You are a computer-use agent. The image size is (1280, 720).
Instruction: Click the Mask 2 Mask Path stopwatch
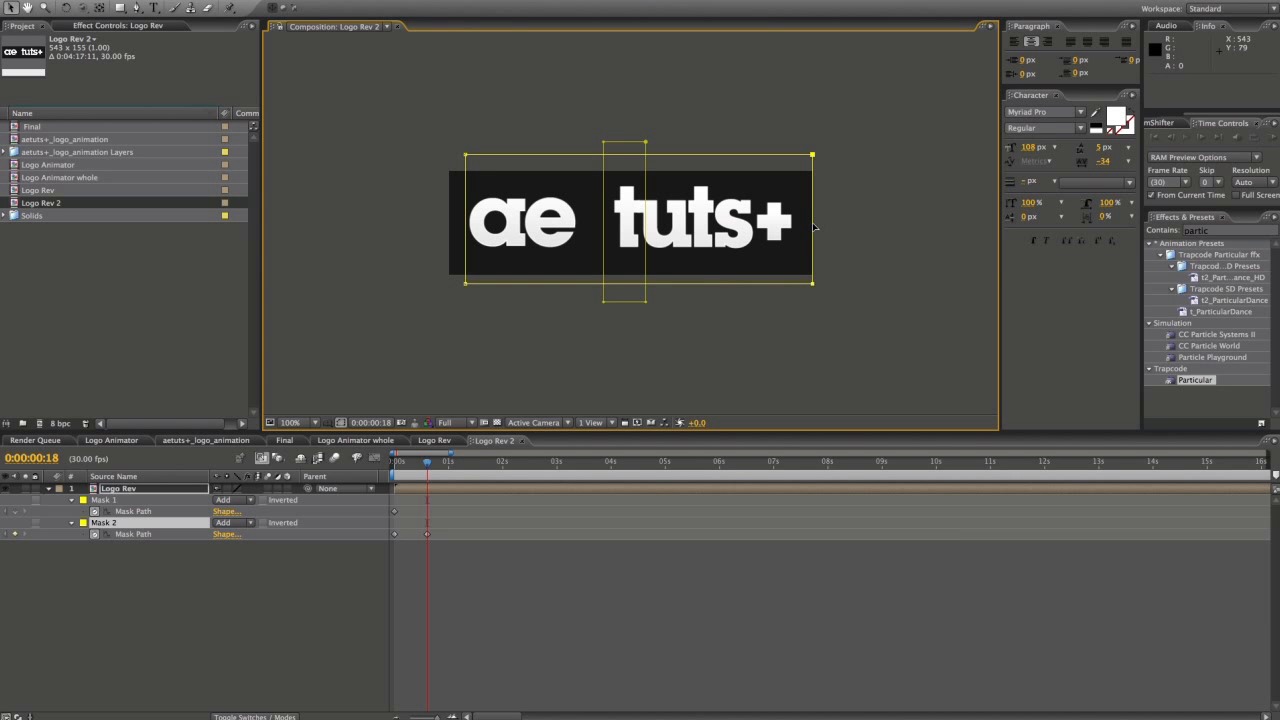pyautogui.click(x=94, y=534)
